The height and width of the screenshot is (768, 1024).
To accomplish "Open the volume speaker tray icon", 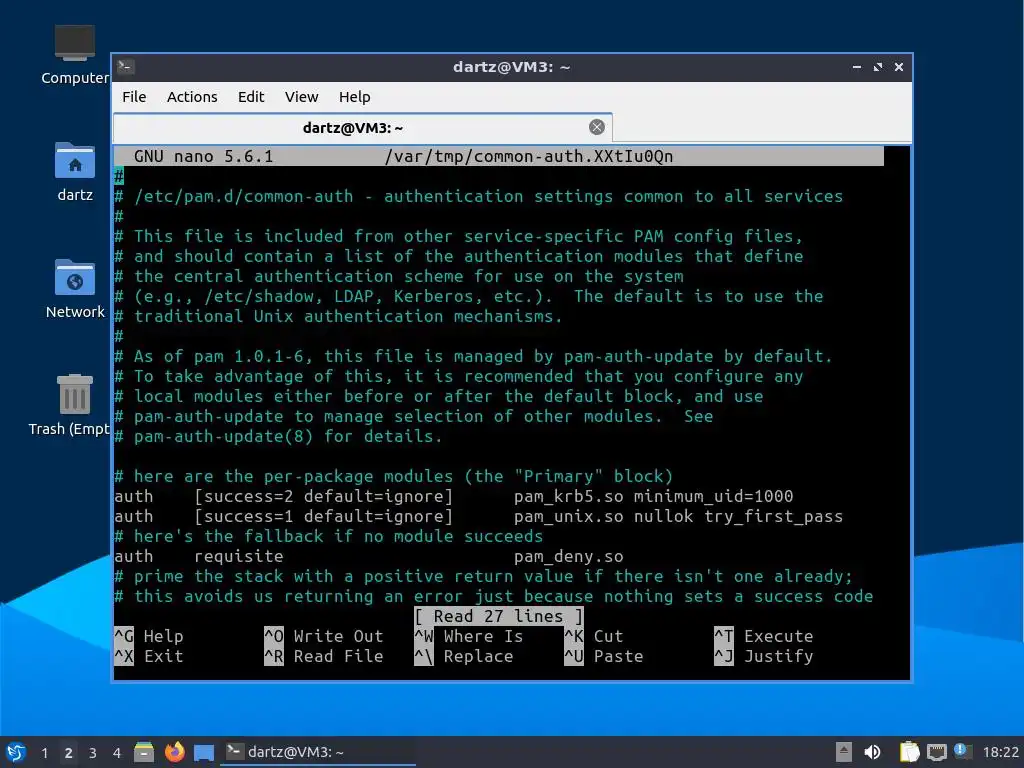I will pyautogui.click(x=872, y=752).
